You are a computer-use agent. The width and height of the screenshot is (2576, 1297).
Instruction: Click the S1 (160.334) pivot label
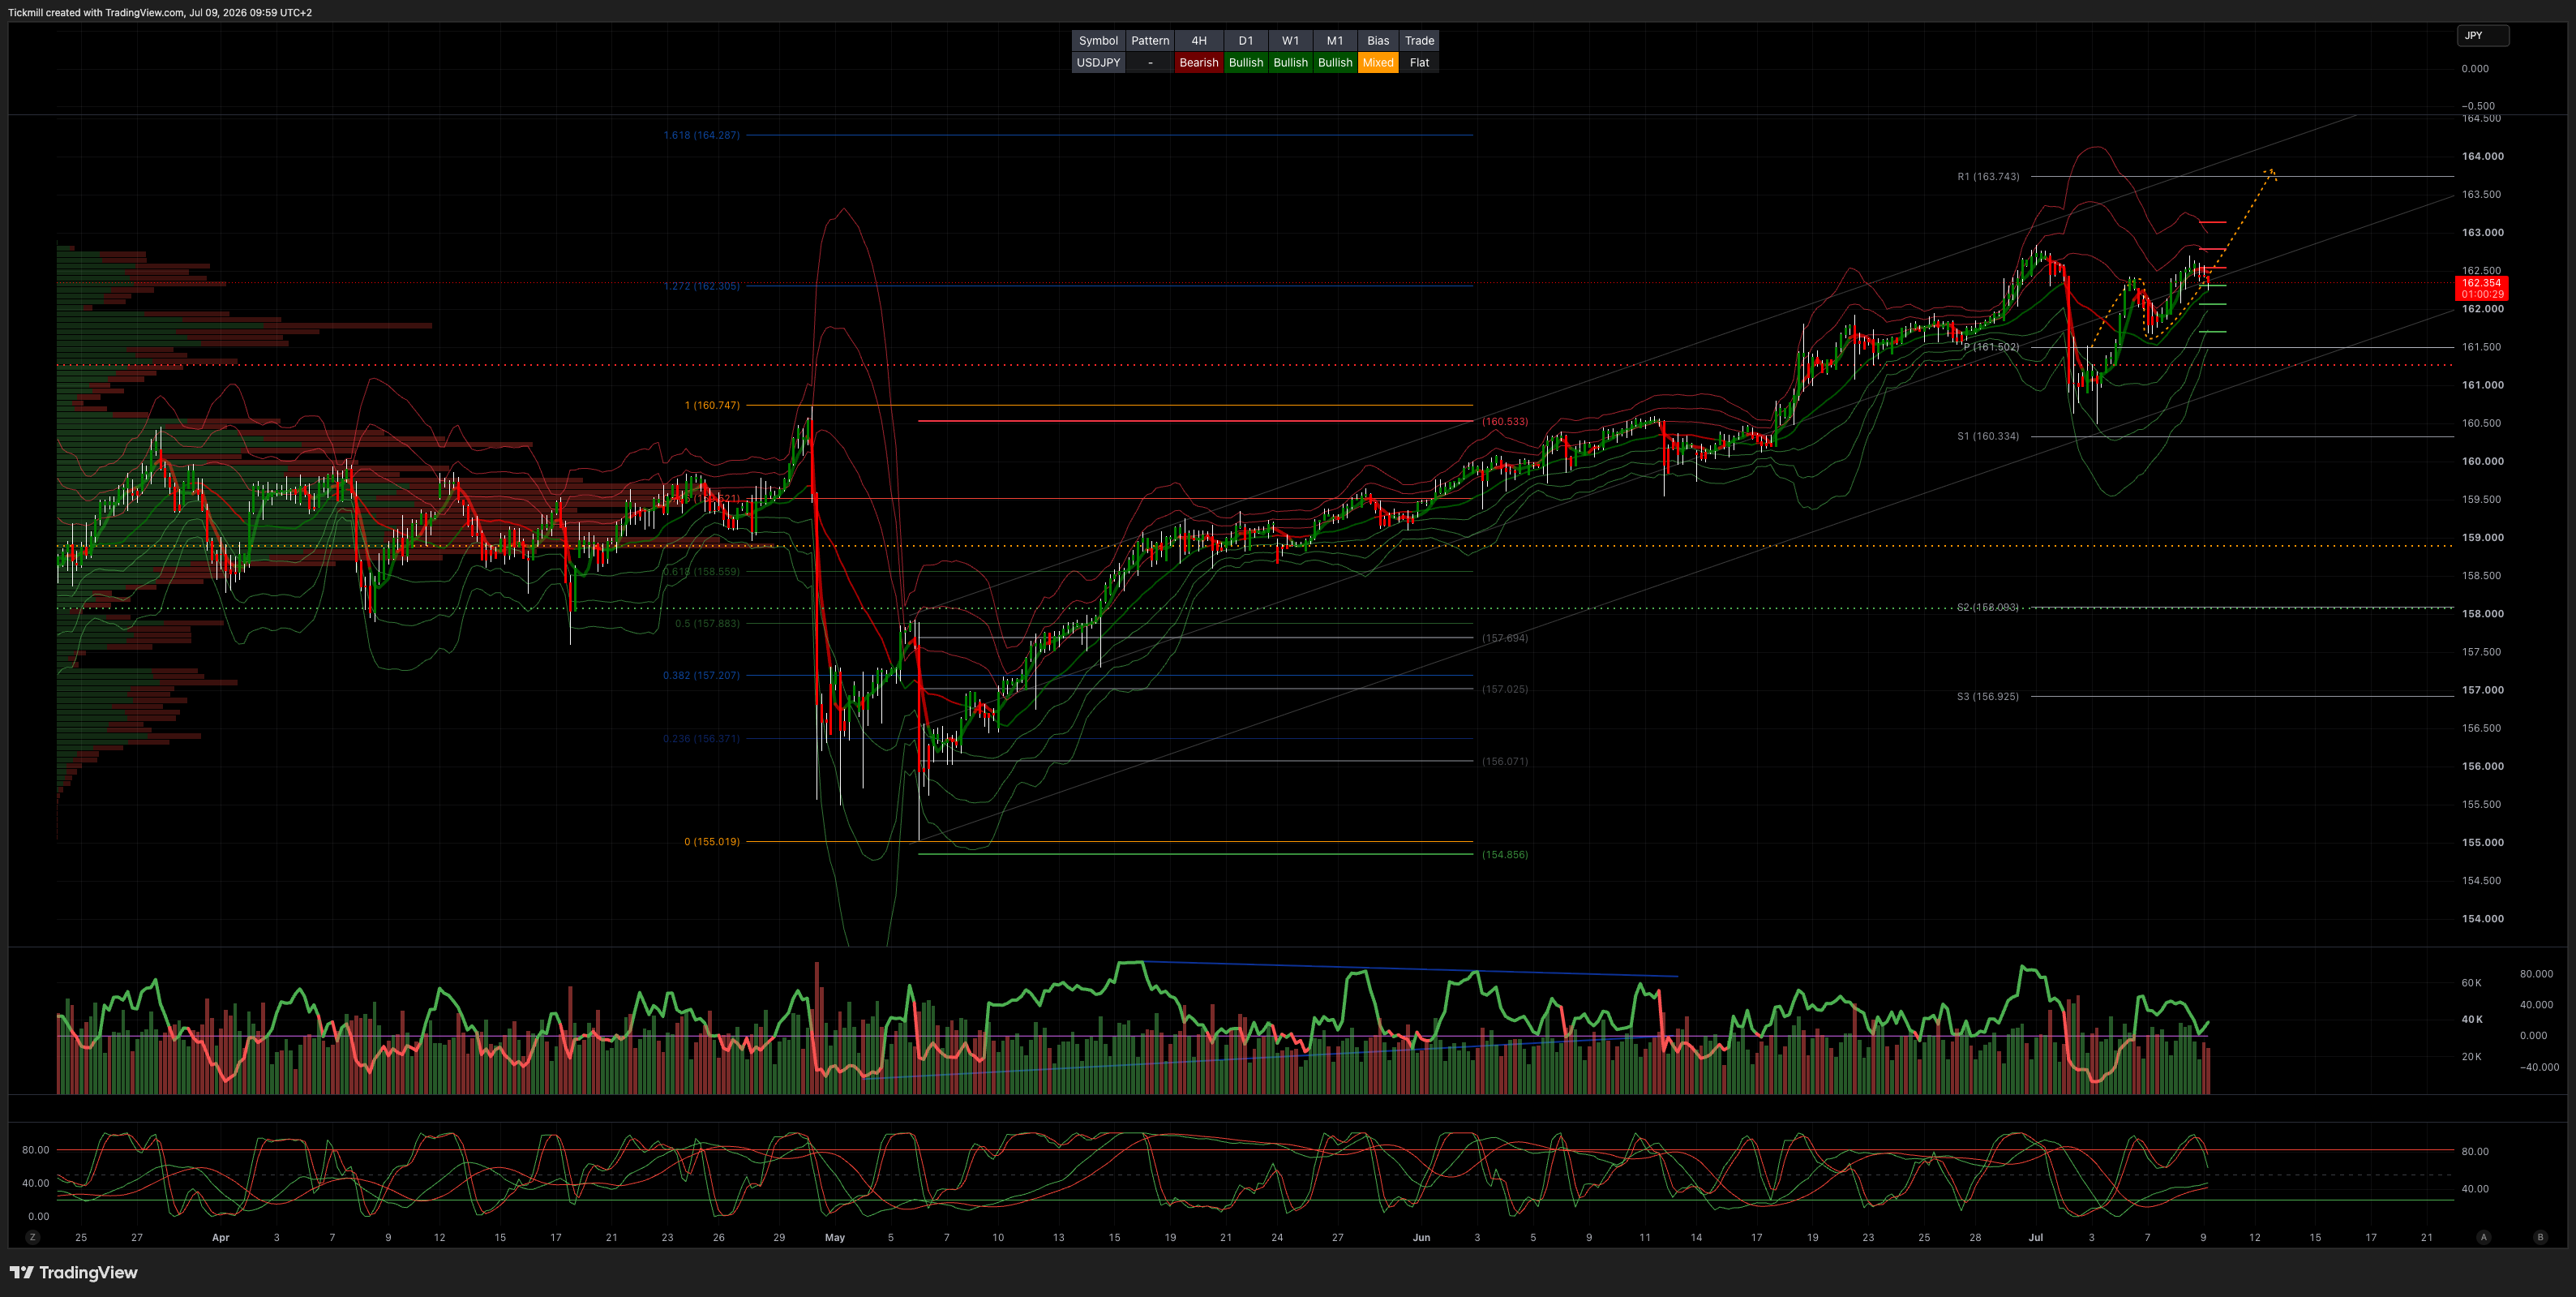tap(1988, 436)
